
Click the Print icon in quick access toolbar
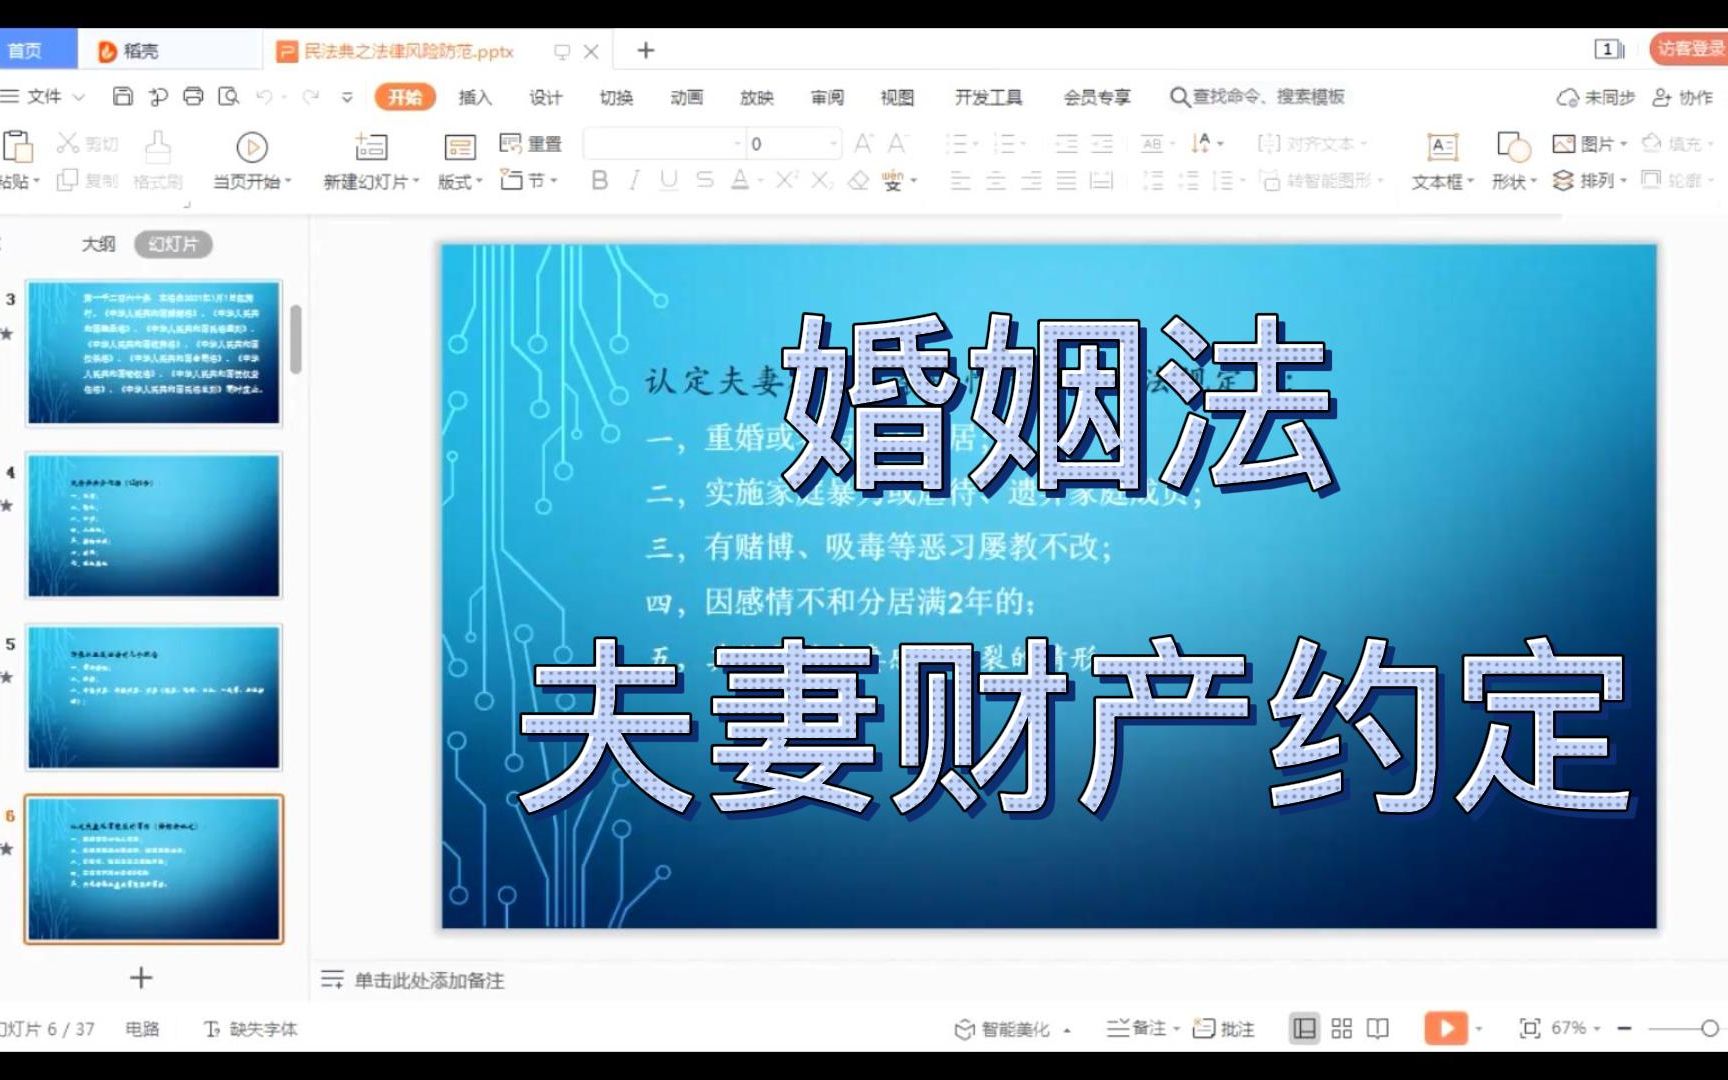click(x=193, y=97)
